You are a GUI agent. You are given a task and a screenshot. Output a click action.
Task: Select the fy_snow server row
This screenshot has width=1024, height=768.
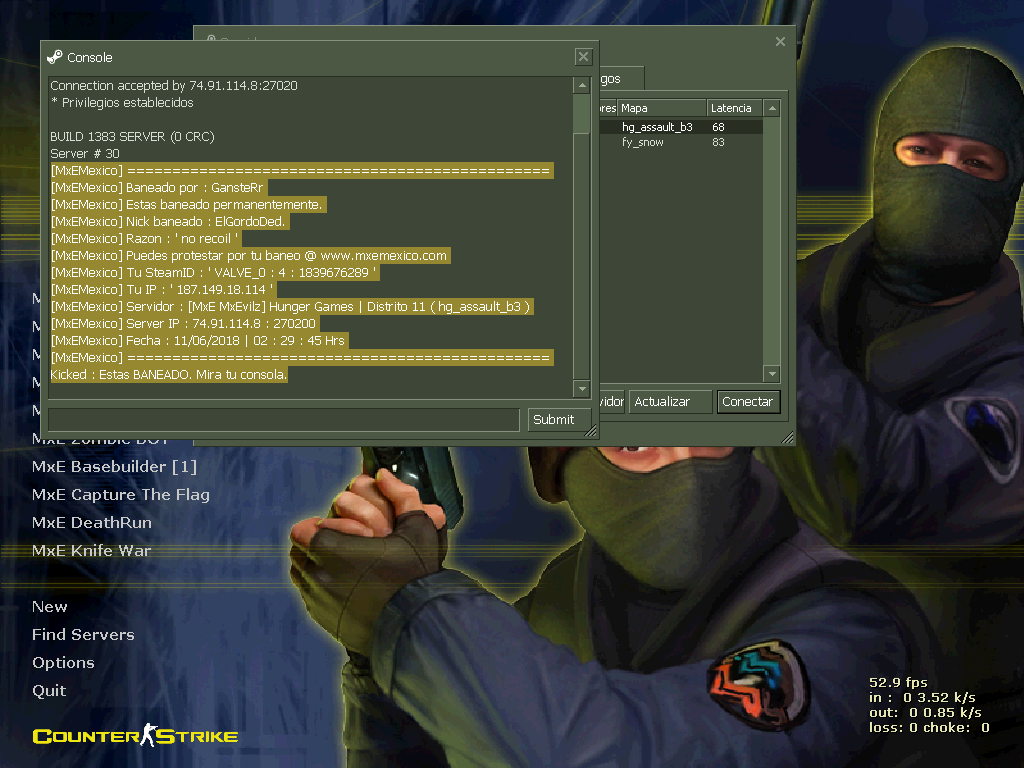pos(681,142)
